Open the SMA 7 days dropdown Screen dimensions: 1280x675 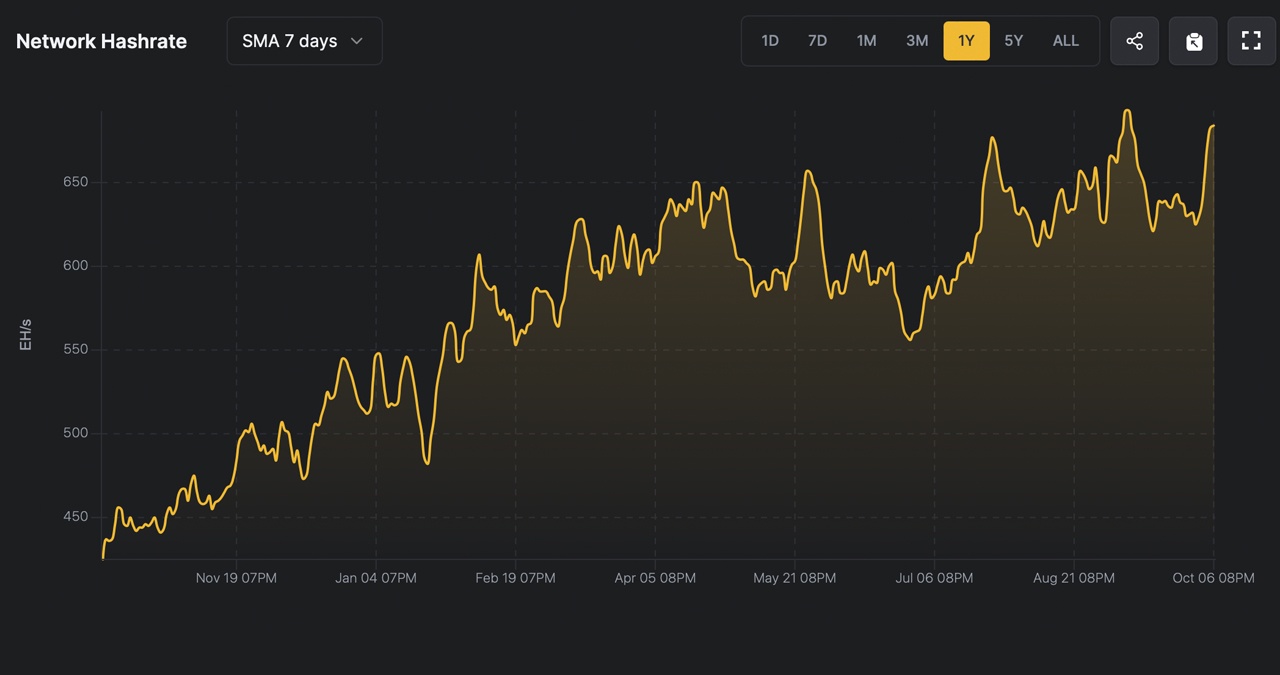pos(304,41)
